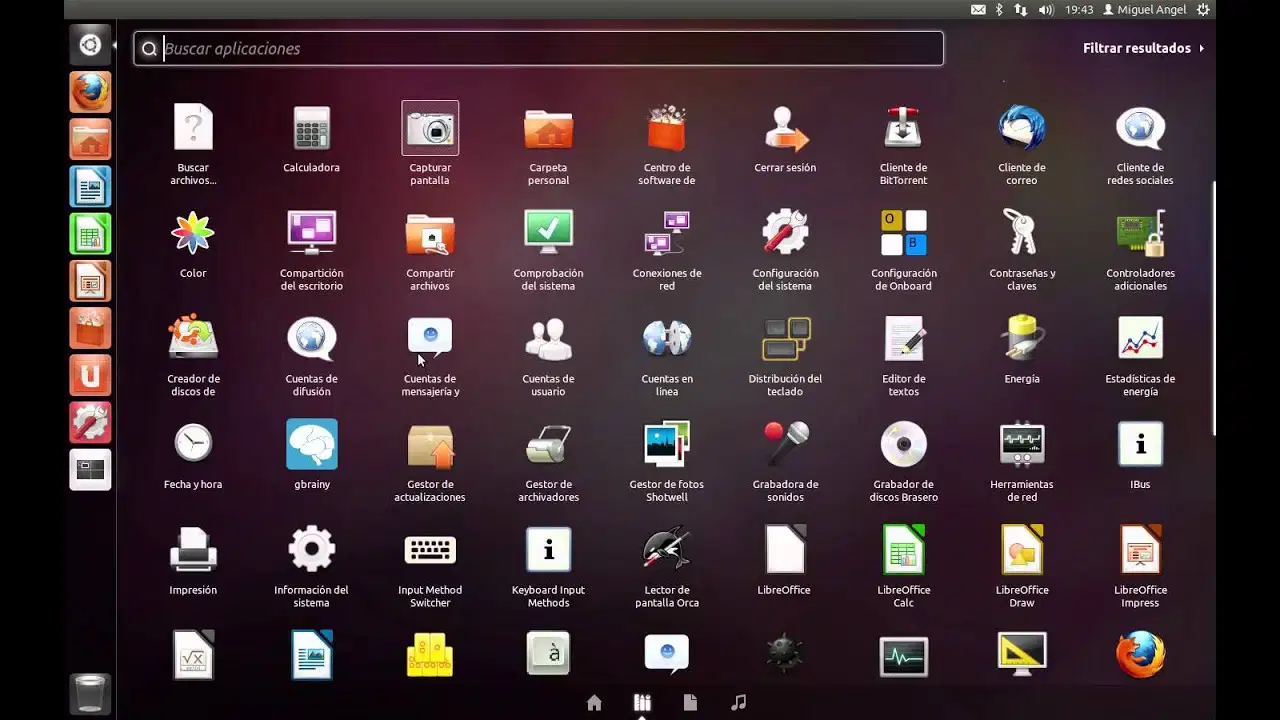The width and height of the screenshot is (1280, 720).
Task: Open the Color application
Action: pyautogui.click(x=193, y=233)
